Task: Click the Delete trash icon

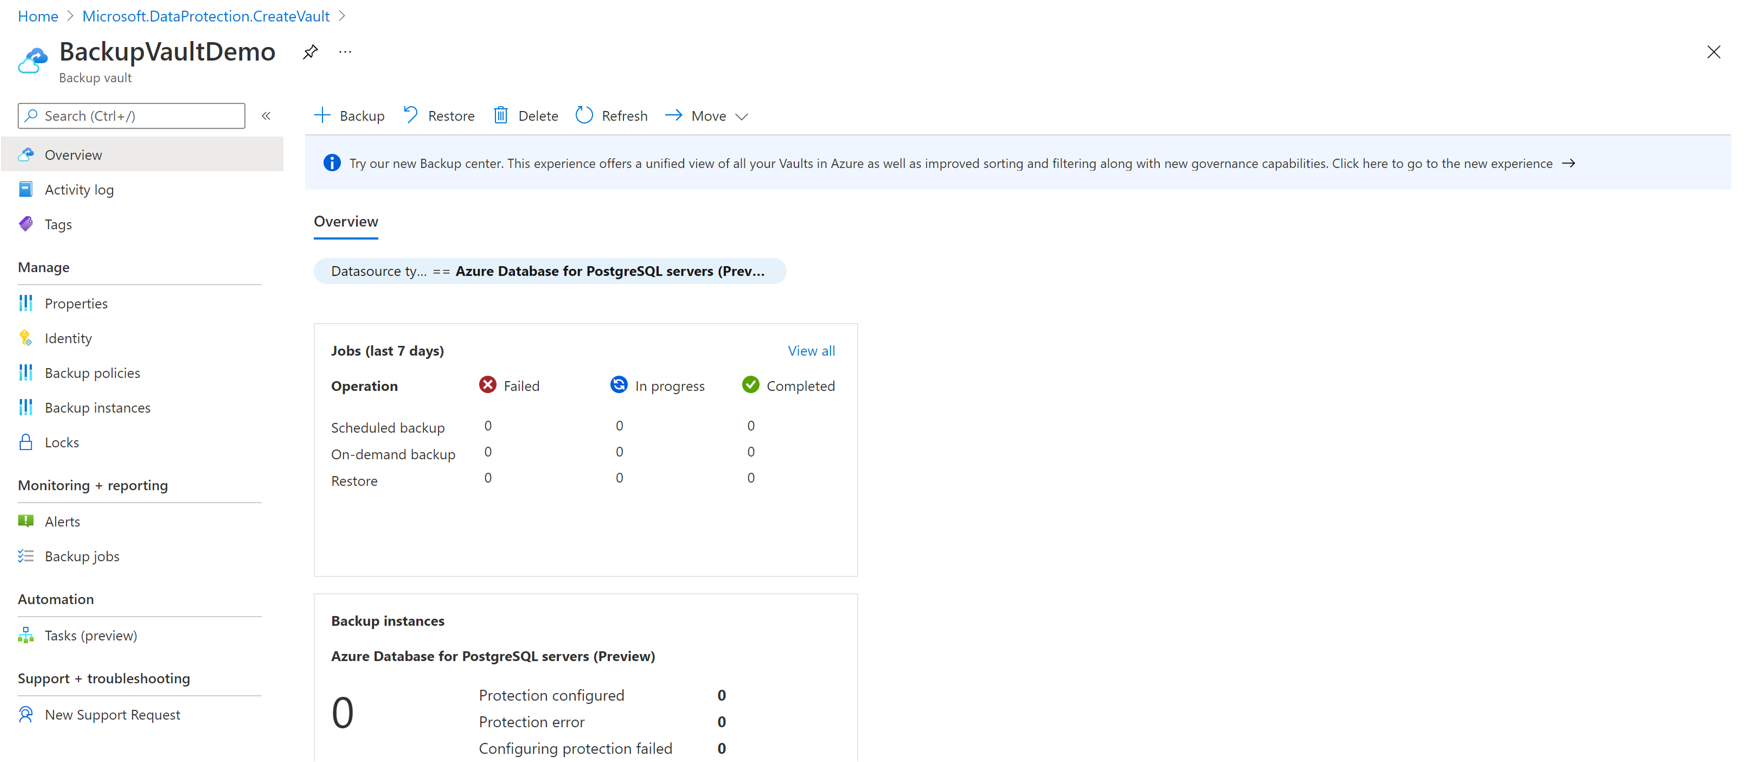Action: [x=502, y=116]
